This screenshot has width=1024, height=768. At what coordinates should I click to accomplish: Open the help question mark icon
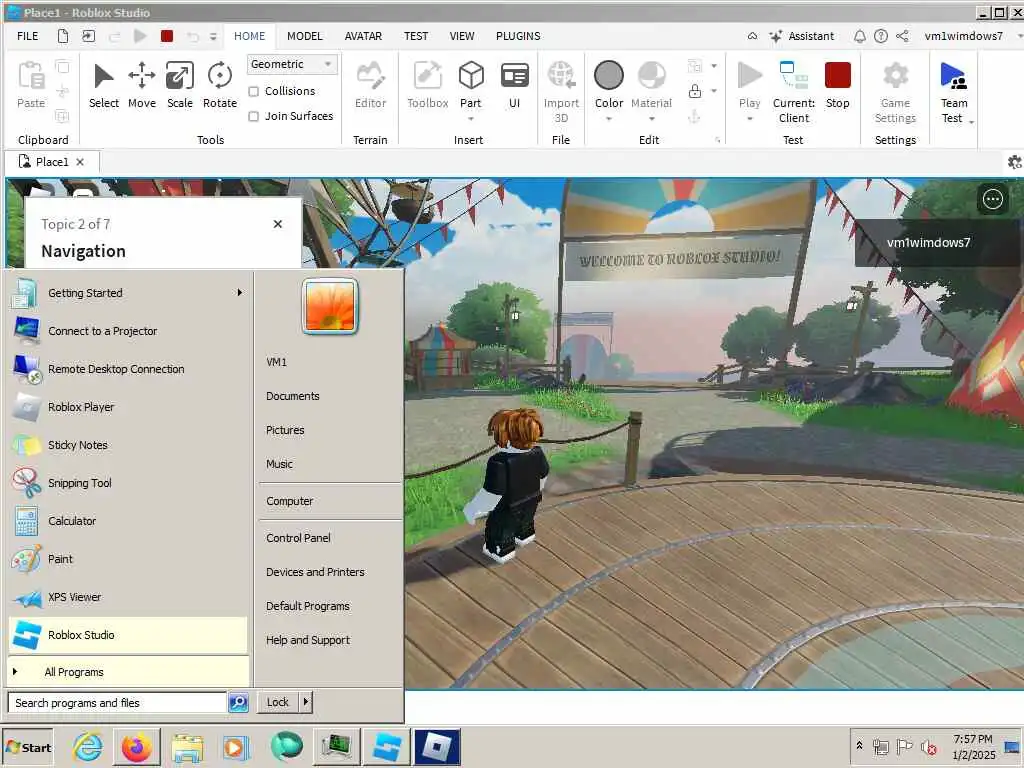880,36
